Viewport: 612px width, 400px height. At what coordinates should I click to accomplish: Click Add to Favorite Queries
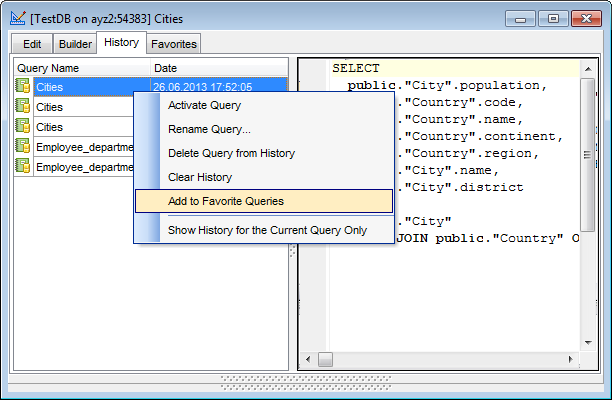[226, 201]
